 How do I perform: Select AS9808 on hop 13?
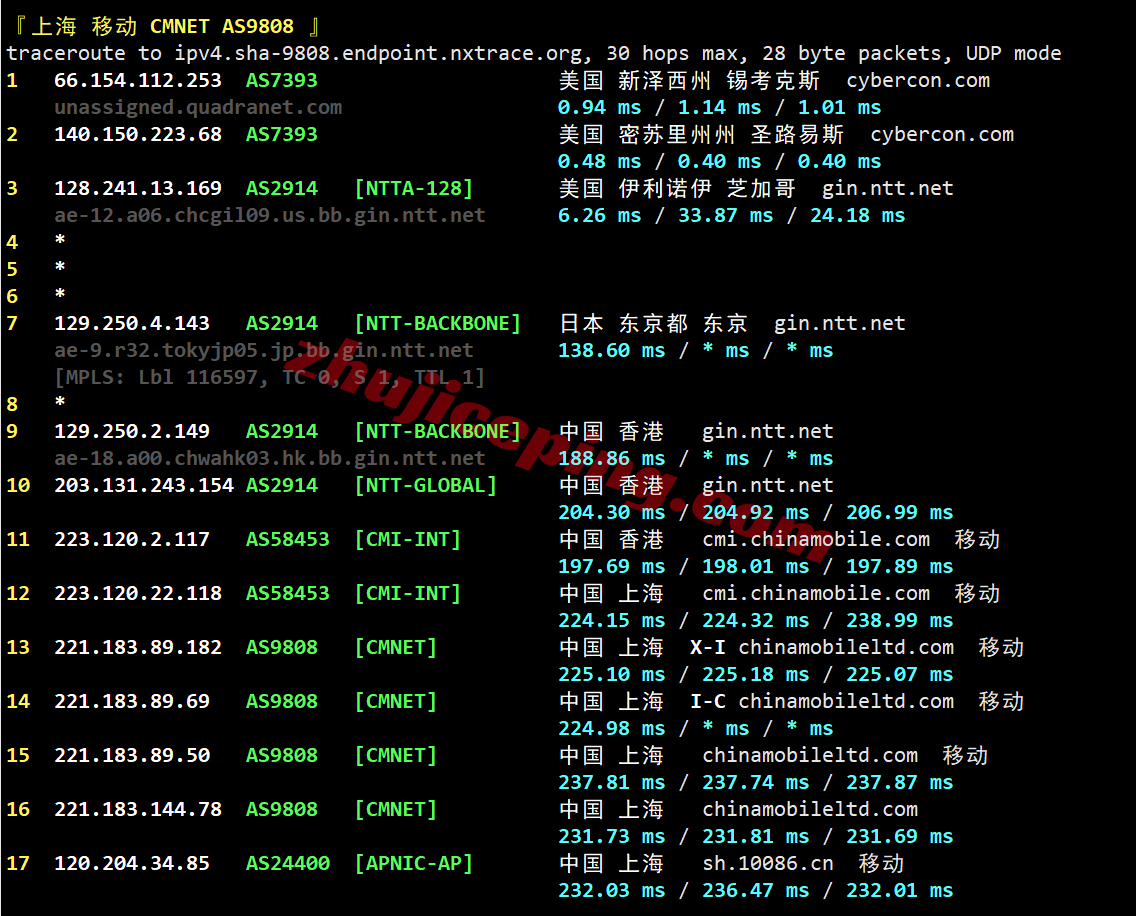pyautogui.click(x=281, y=647)
